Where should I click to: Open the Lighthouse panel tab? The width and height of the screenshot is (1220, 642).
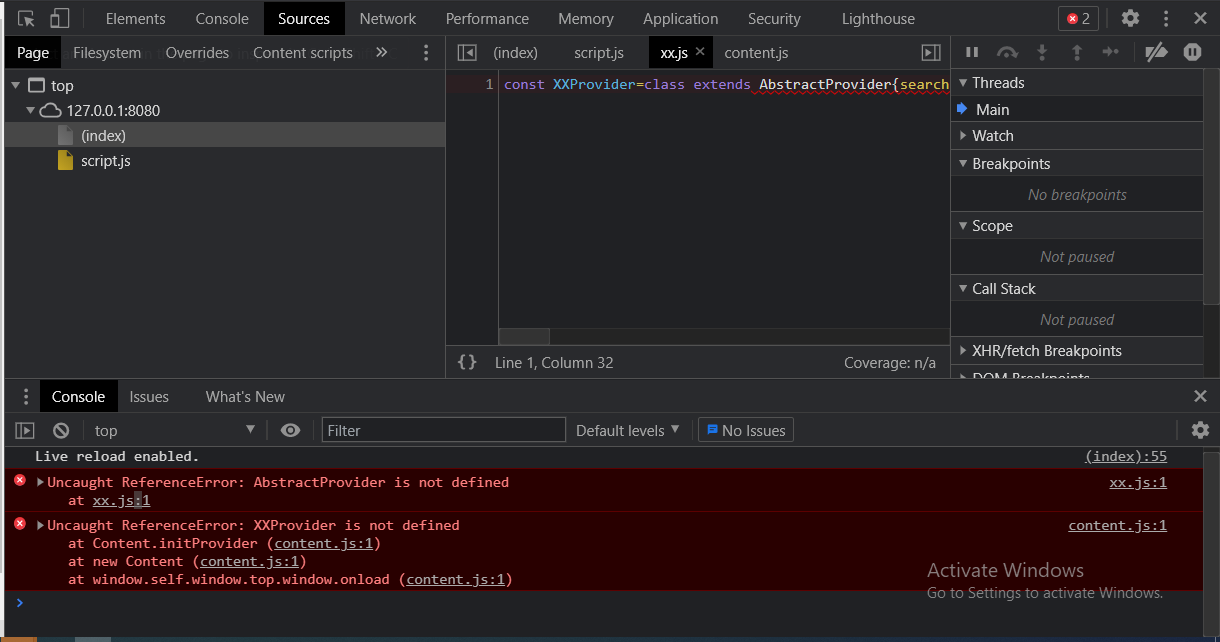tap(878, 18)
